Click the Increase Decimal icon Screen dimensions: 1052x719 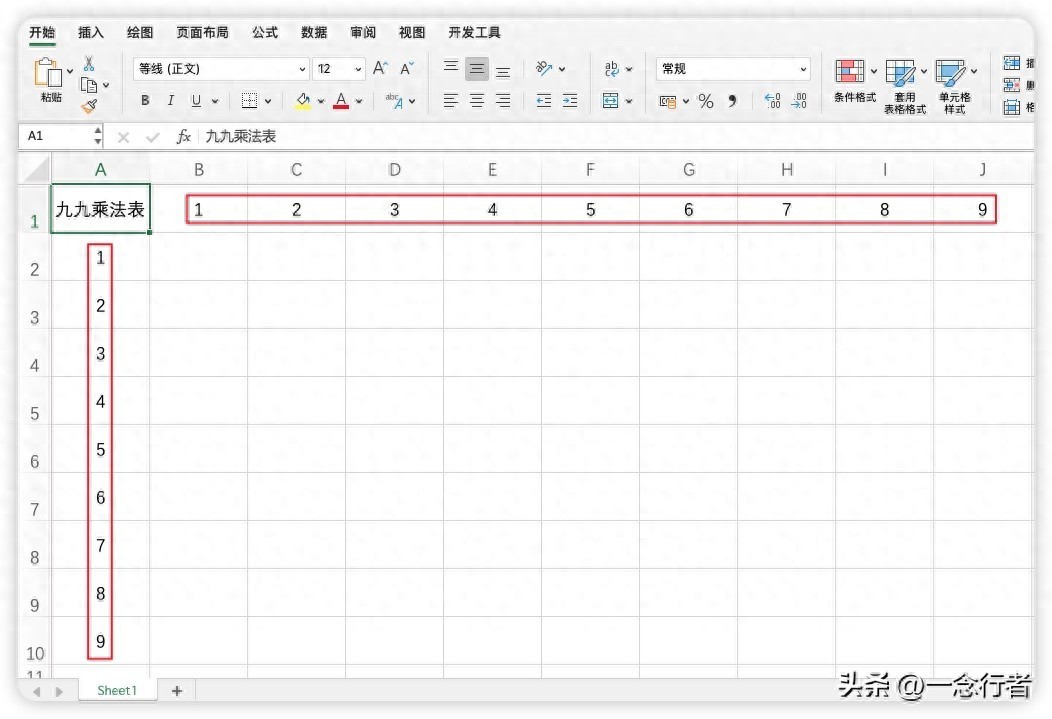772,101
